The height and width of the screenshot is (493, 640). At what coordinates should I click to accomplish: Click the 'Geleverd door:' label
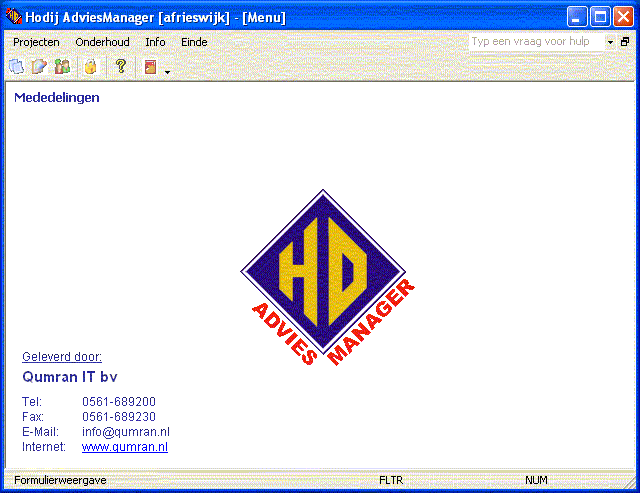(x=62, y=357)
